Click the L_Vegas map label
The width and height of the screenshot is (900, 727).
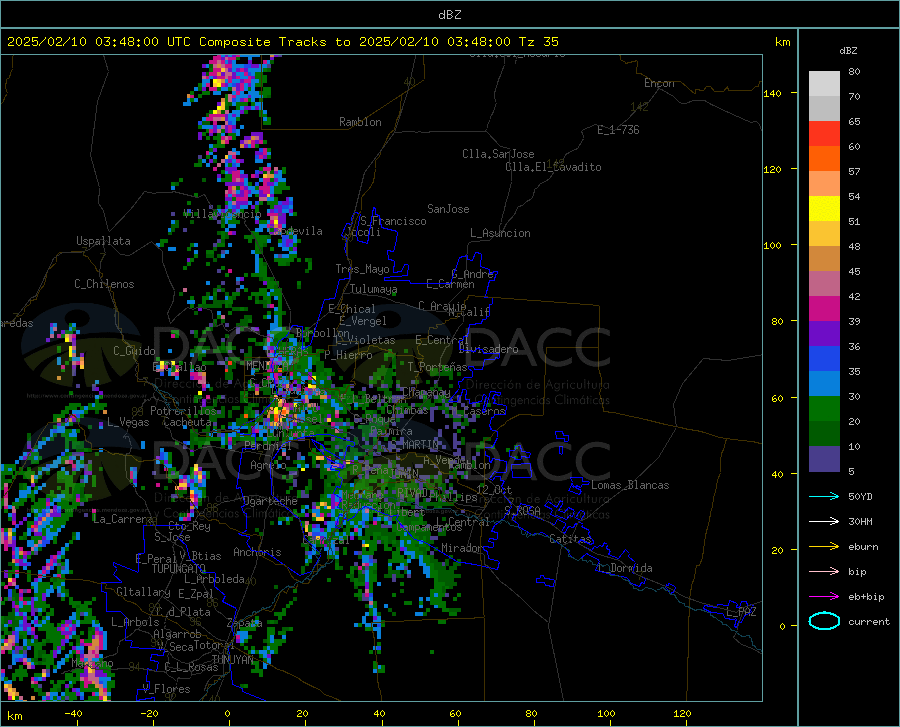[128, 422]
